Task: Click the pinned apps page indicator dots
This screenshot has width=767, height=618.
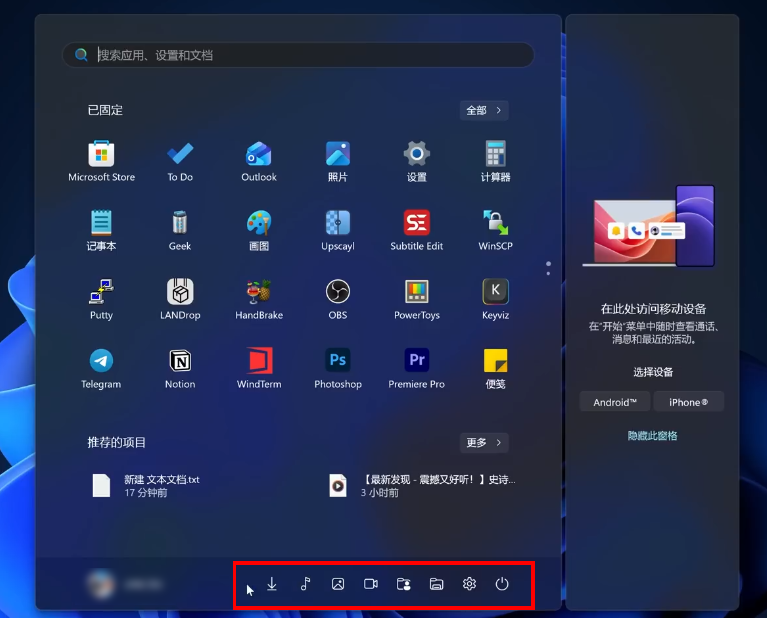Action: pos(548,268)
